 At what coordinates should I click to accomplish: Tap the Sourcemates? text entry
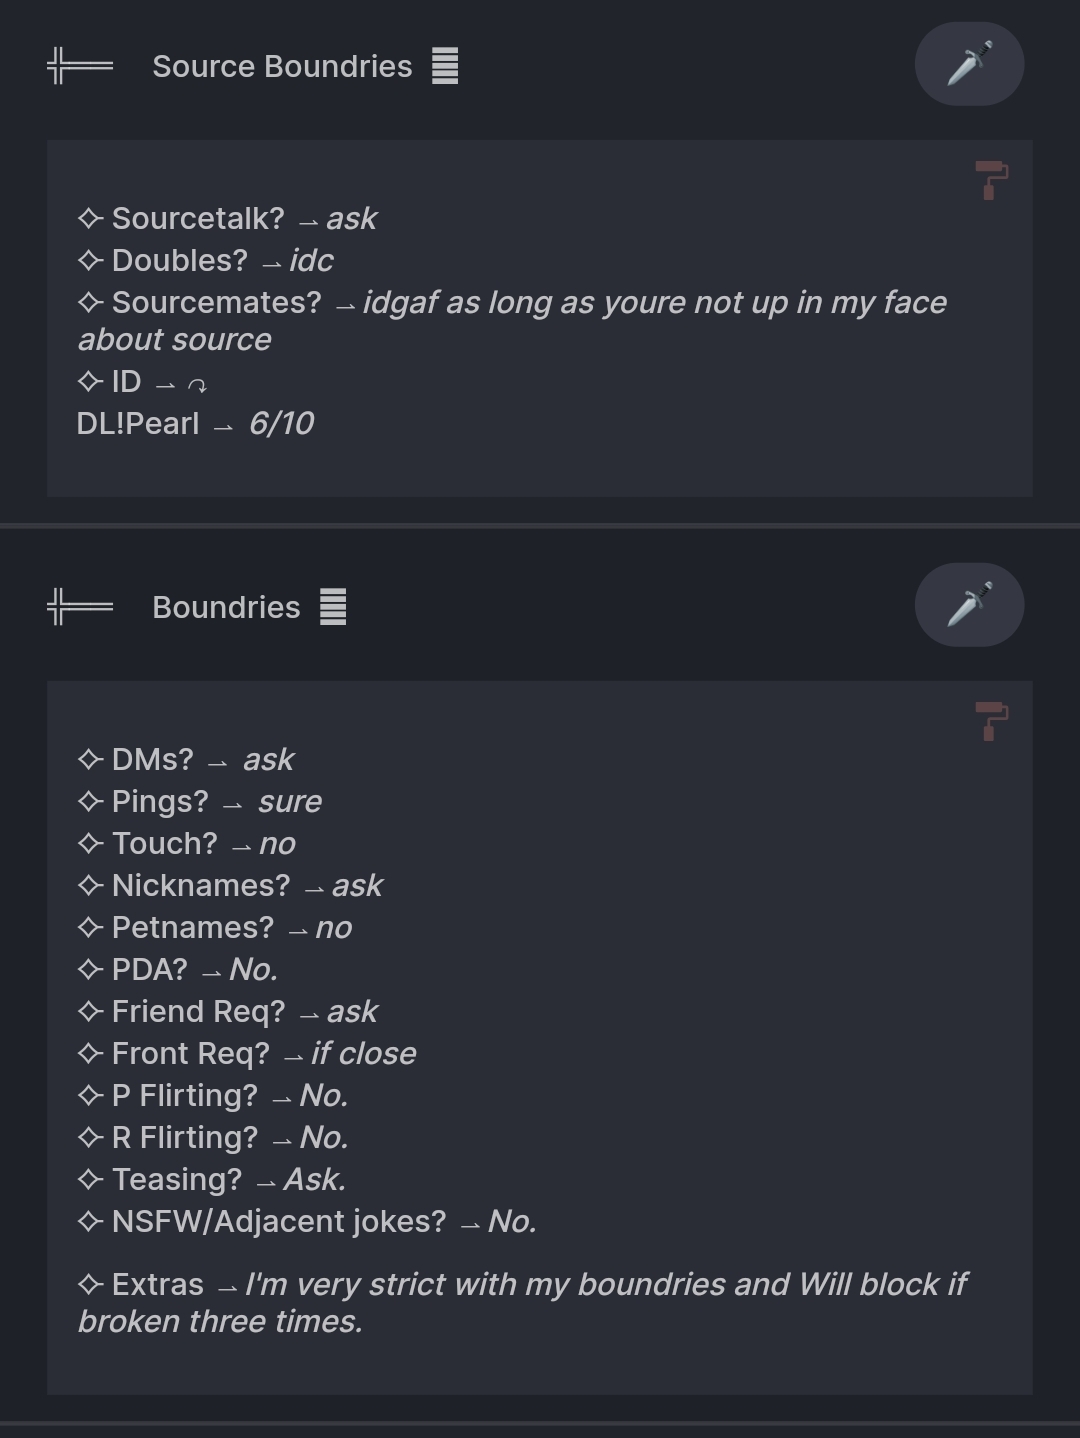512,320
